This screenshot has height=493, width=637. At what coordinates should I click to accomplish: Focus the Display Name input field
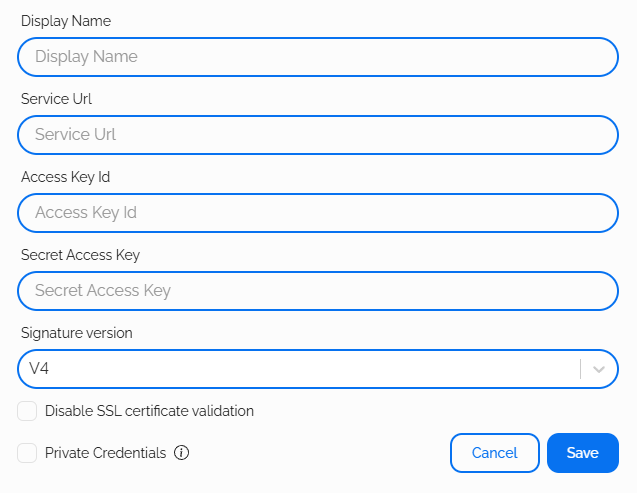(318, 57)
